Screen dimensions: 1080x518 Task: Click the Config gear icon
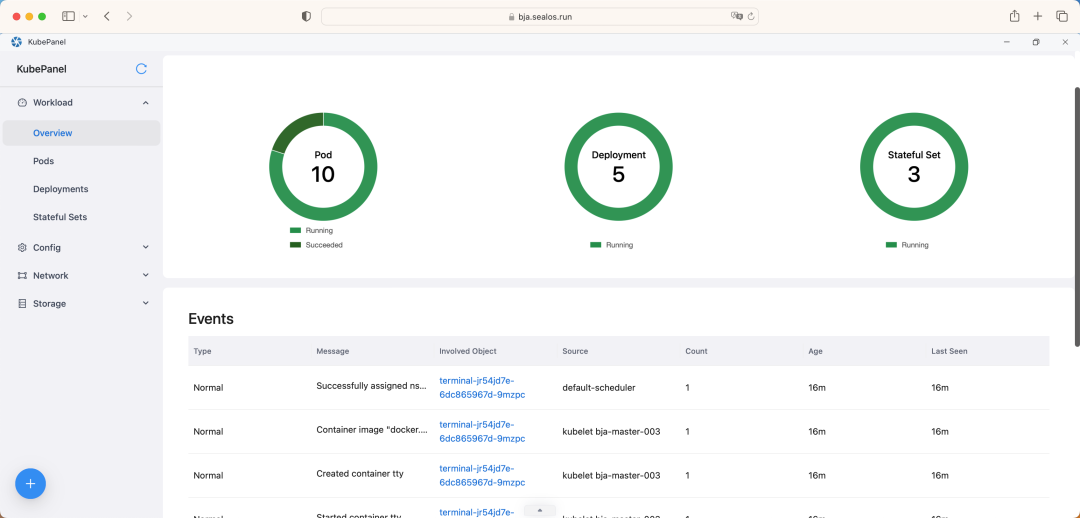[22, 248]
